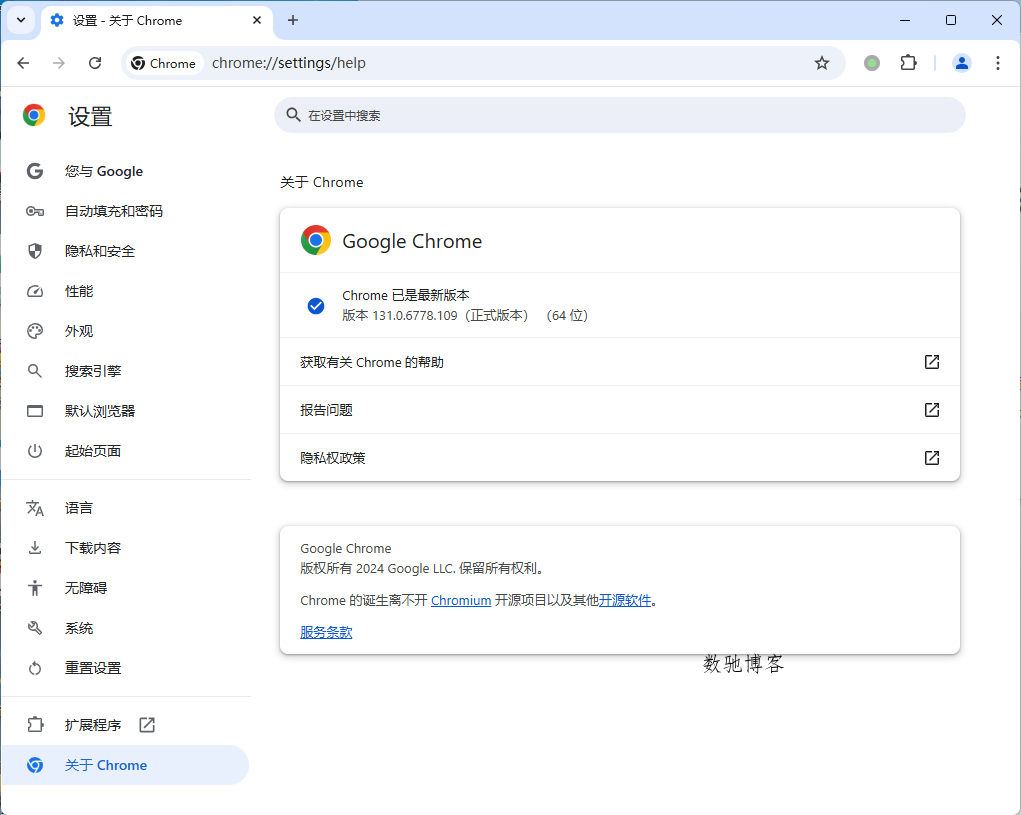The height and width of the screenshot is (815, 1021).
Task: Open 隐私和安全 settings section
Action: [x=125, y=251]
